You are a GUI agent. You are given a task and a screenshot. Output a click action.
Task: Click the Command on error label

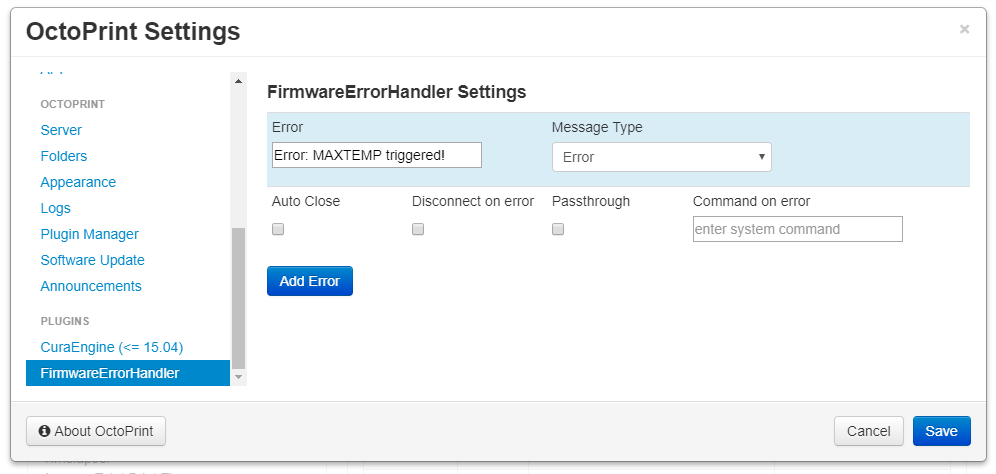tap(751, 201)
